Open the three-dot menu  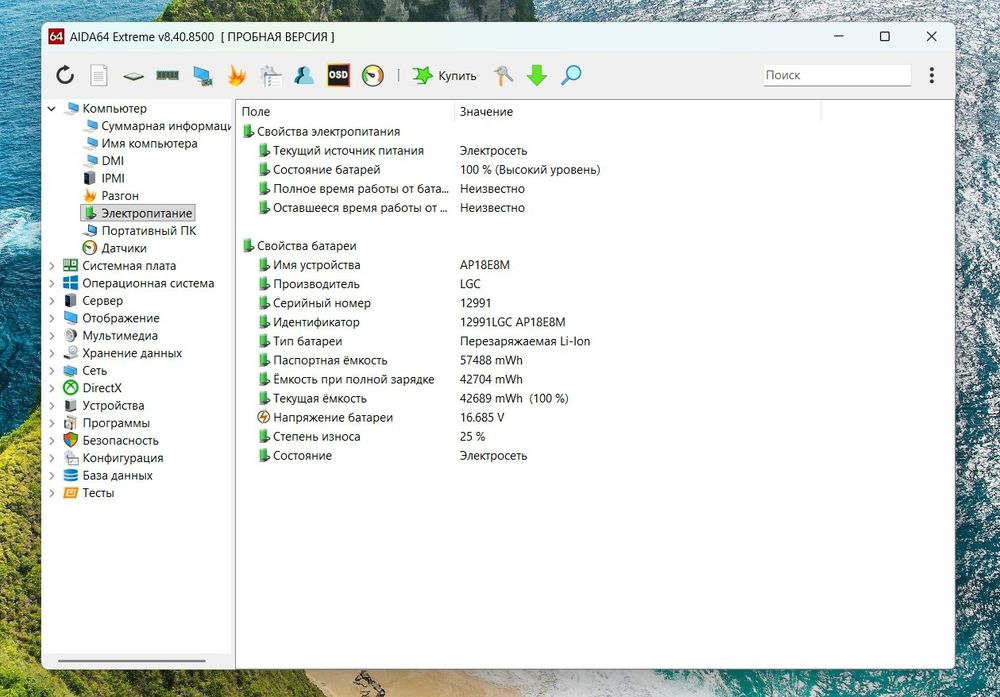tap(932, 75)
